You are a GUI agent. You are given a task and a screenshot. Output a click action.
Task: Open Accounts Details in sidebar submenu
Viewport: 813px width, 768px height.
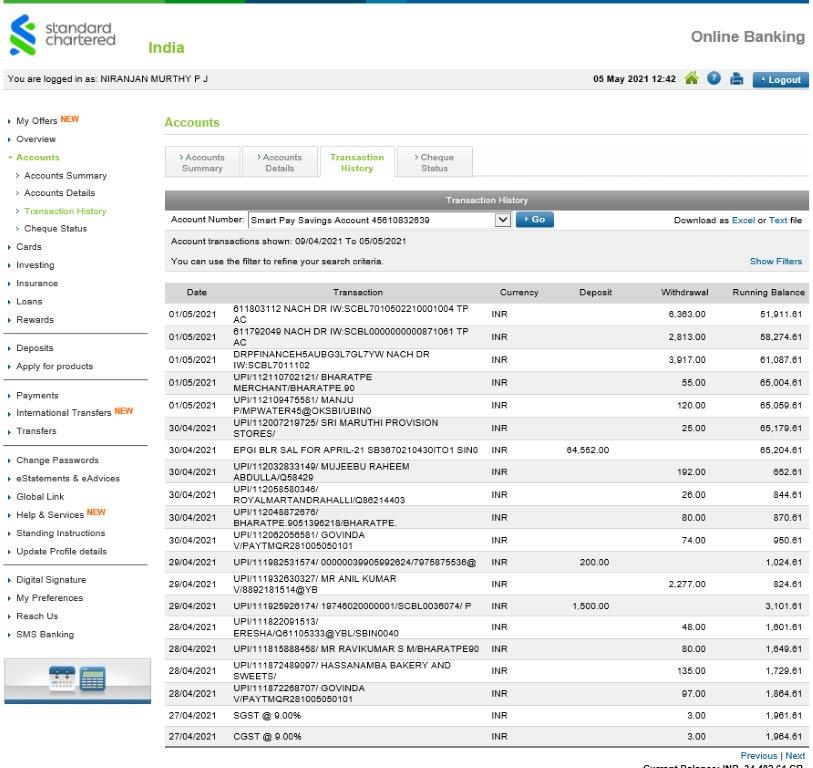60,193
